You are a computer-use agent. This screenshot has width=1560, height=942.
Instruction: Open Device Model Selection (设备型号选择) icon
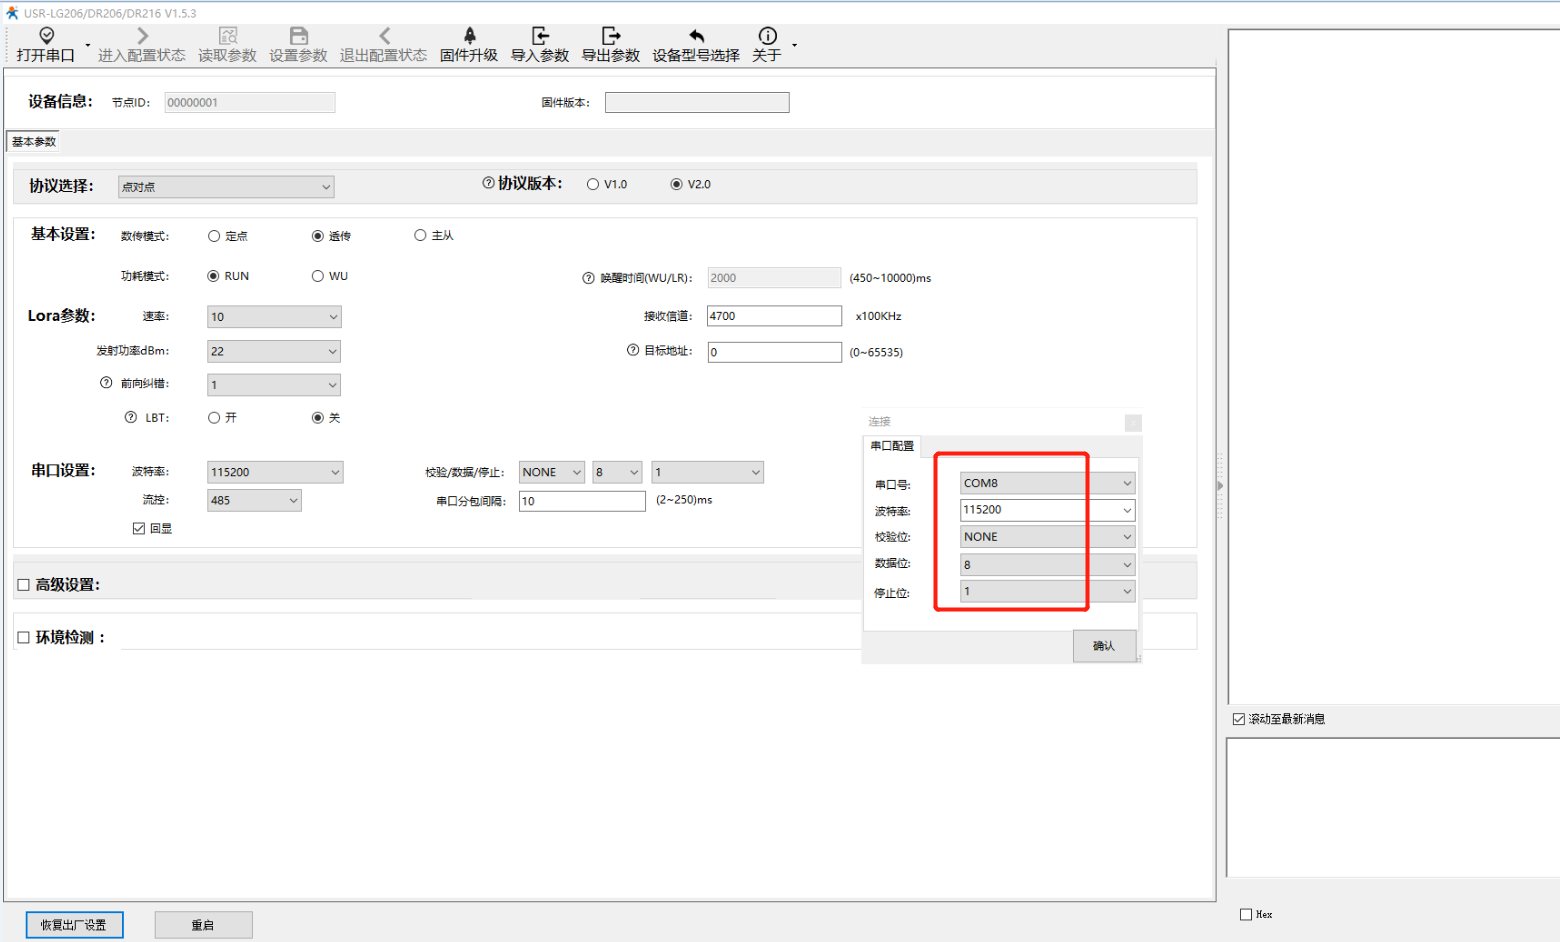coord(696,36)
